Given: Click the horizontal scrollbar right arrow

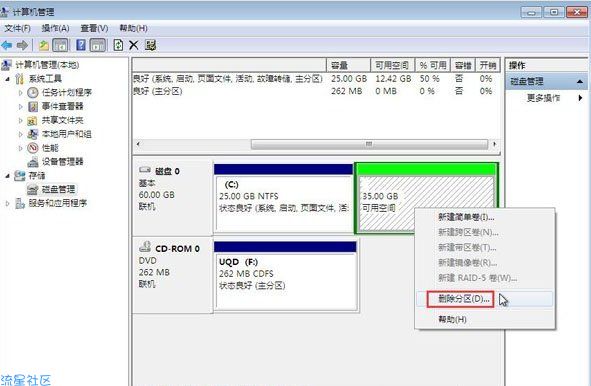Looking at the screenshot, I should click(495, 144).
